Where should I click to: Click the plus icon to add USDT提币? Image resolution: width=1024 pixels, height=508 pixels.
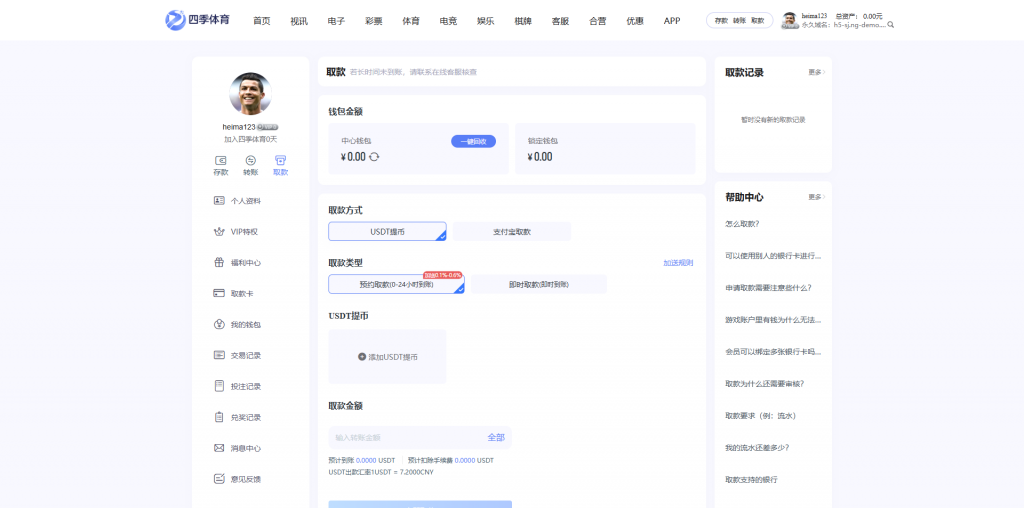[362, 357]
